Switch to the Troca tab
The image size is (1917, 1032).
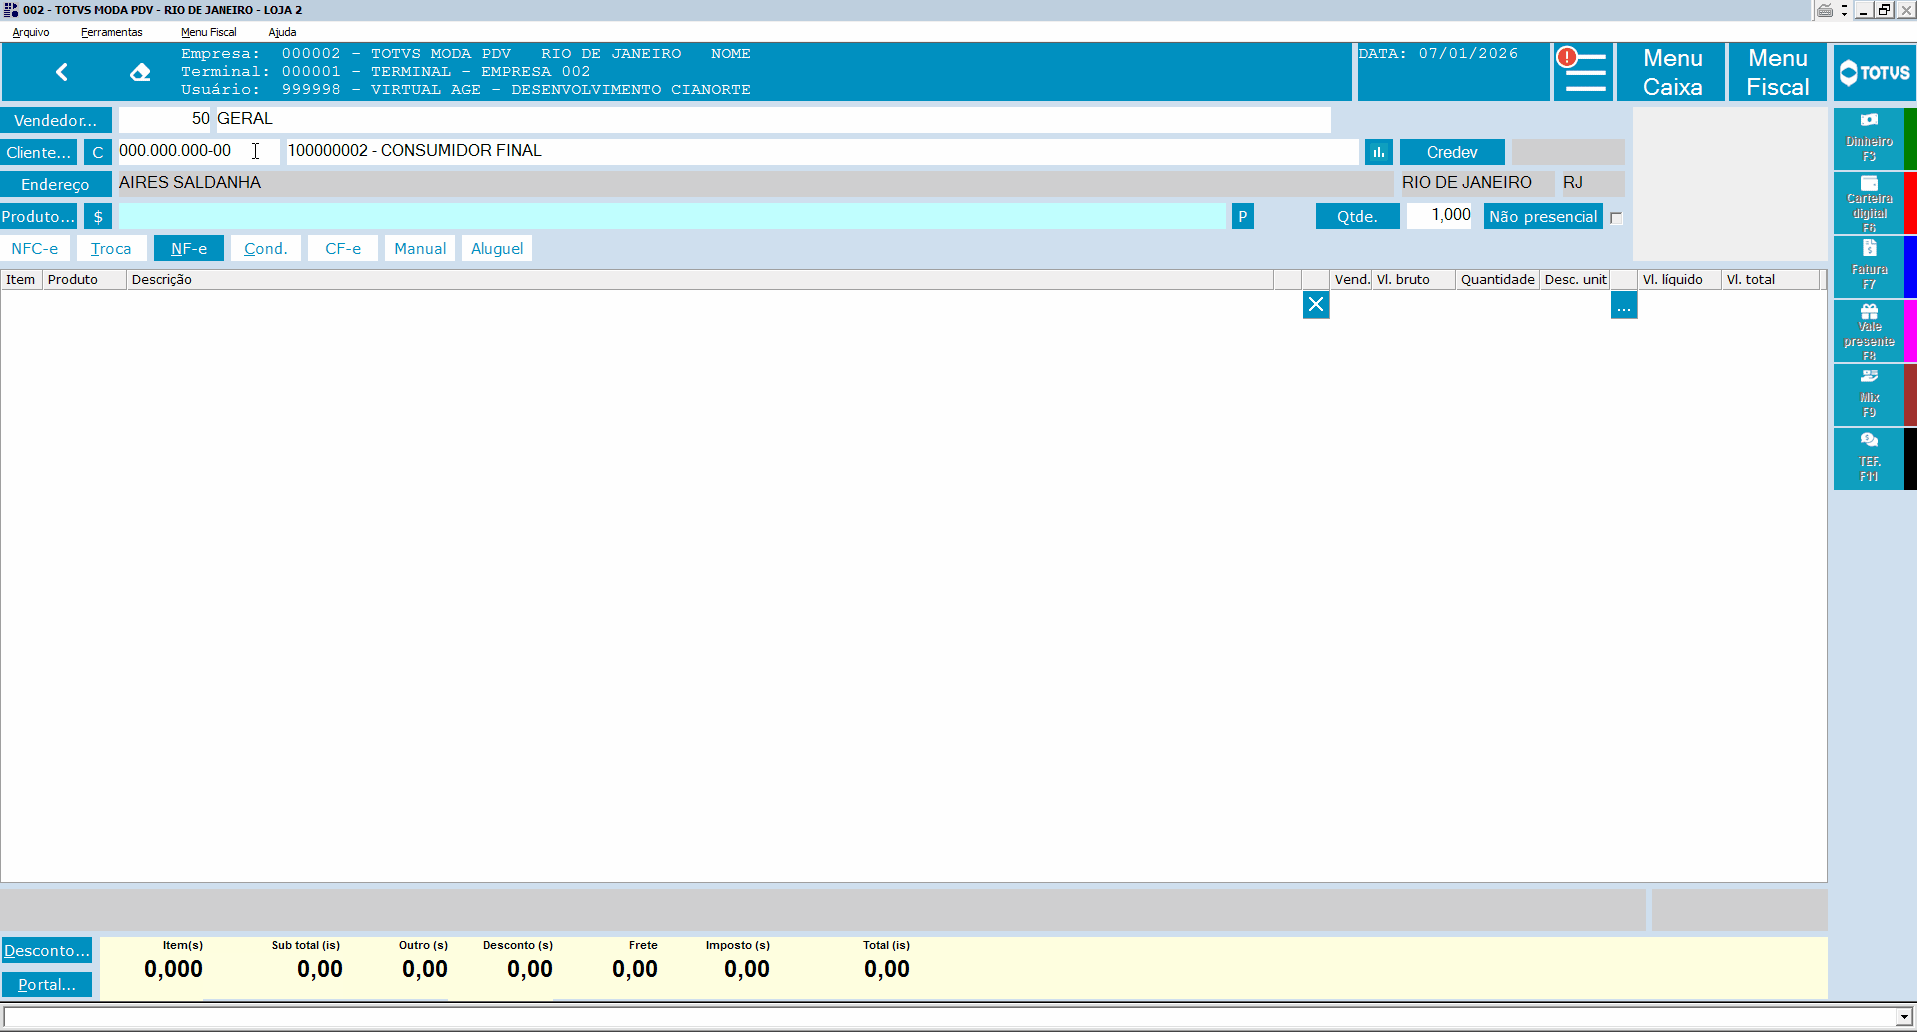(x=111, y=248)
